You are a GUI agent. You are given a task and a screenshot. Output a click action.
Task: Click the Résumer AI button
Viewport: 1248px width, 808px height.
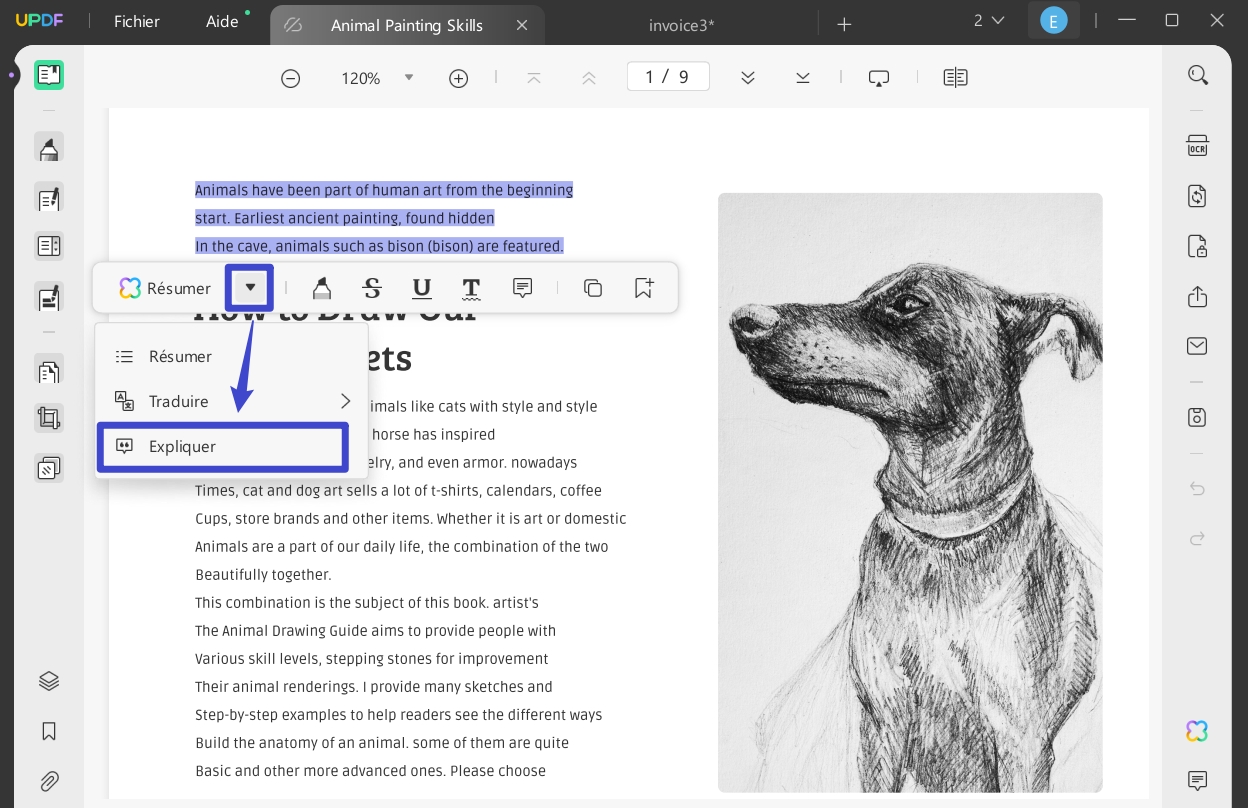tap(165, 288)
